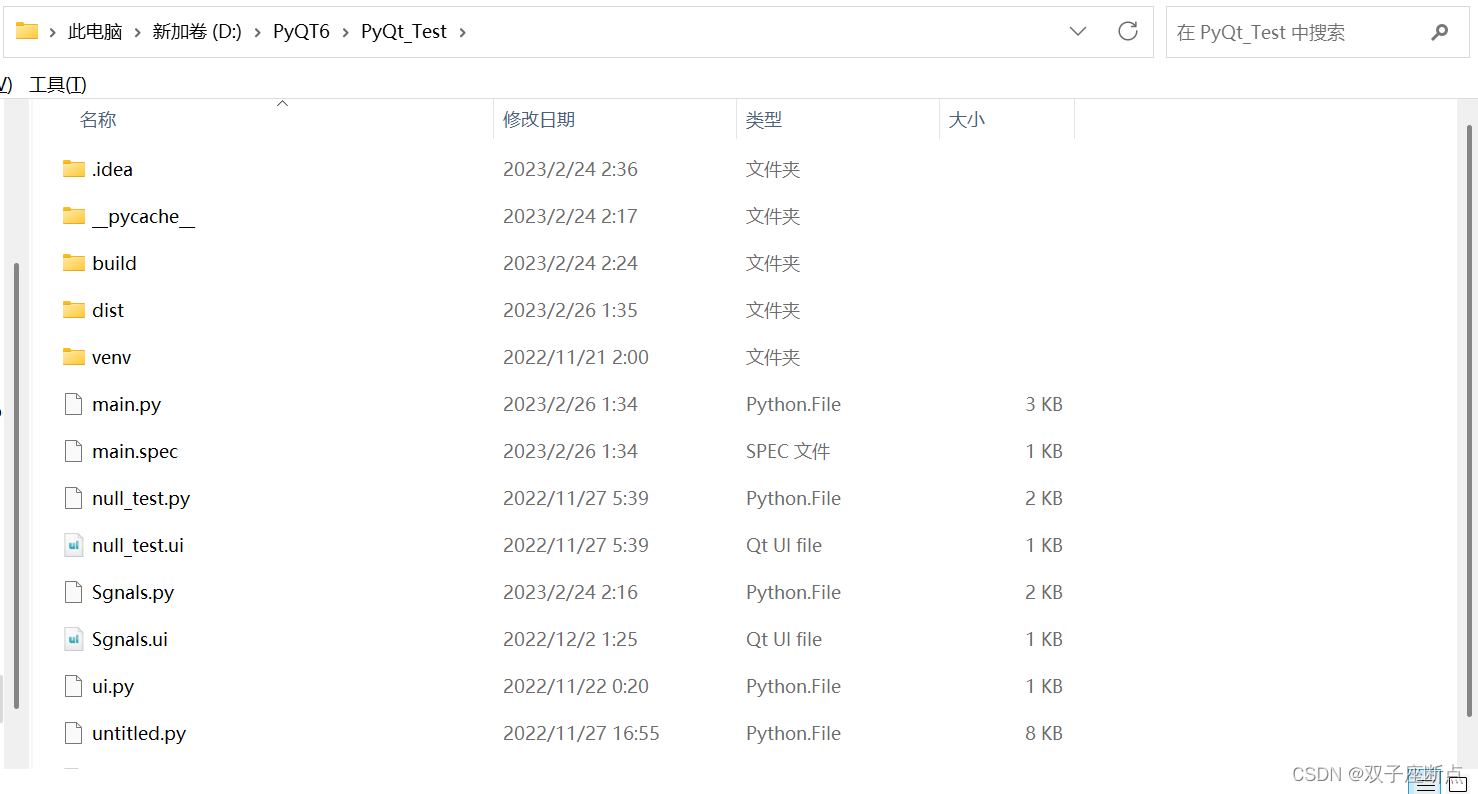Click the venv folder icon
This screenshot has height=794, width=1478.
[x=74, y=357]
